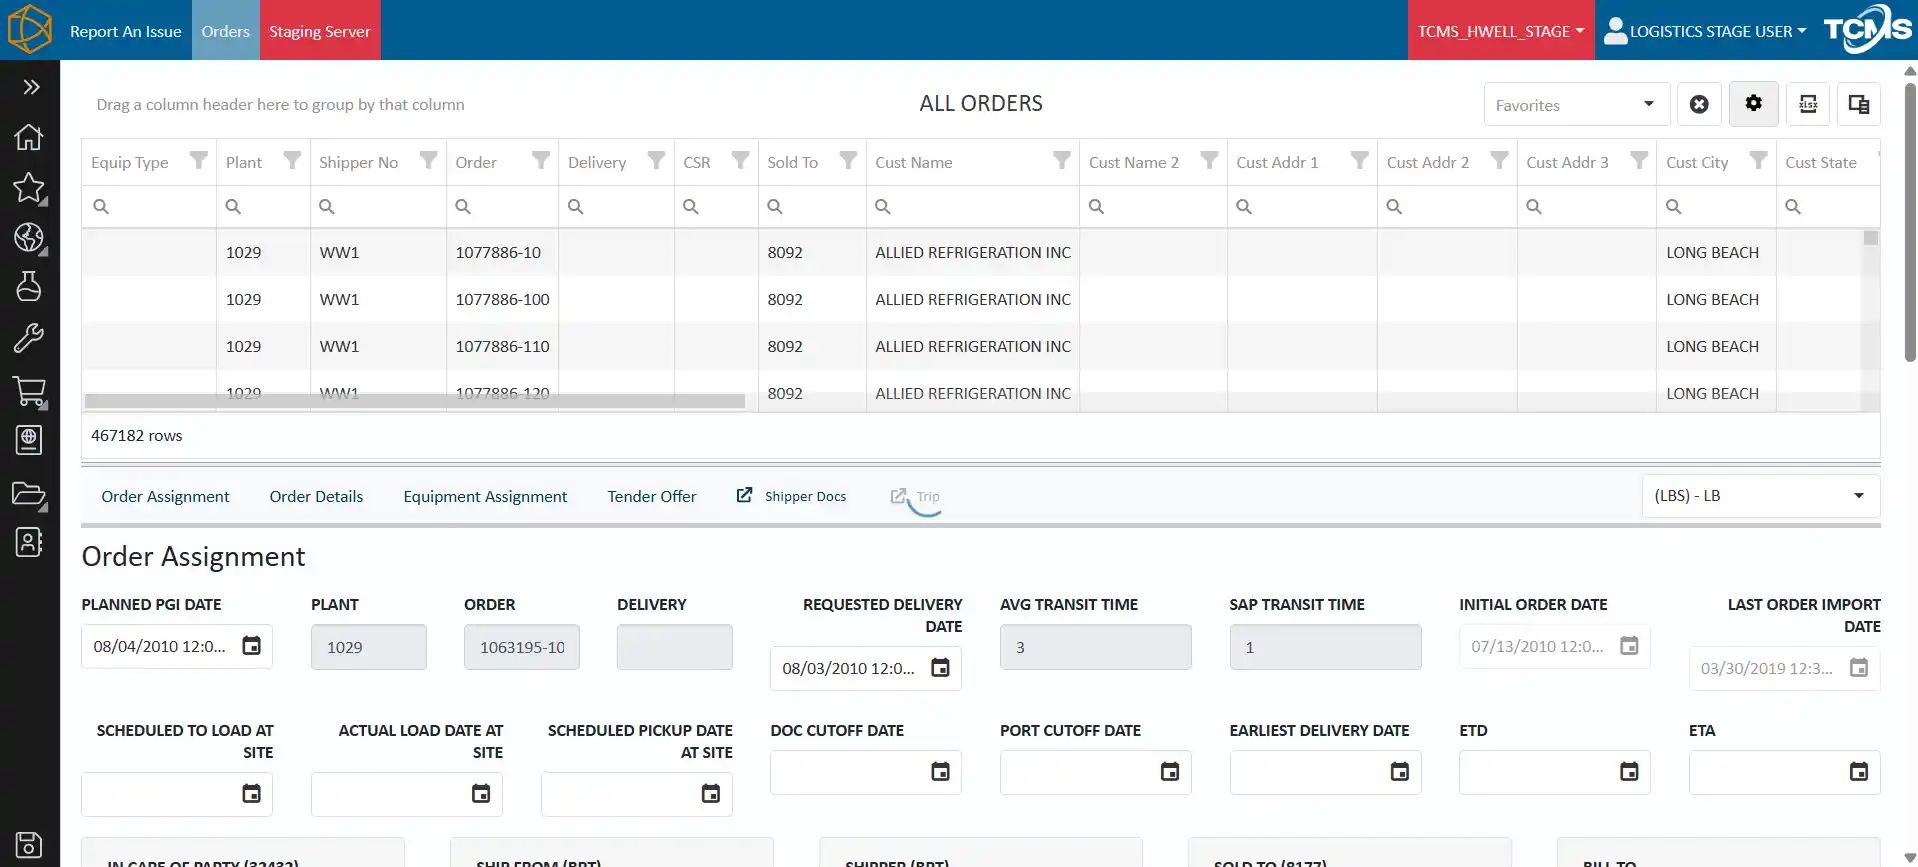Image resolution: width=1918 pixels, height=867 pixels.
Task: Open LOGISTICS STAGE USER menu
Action: (x=1705, y=31)
